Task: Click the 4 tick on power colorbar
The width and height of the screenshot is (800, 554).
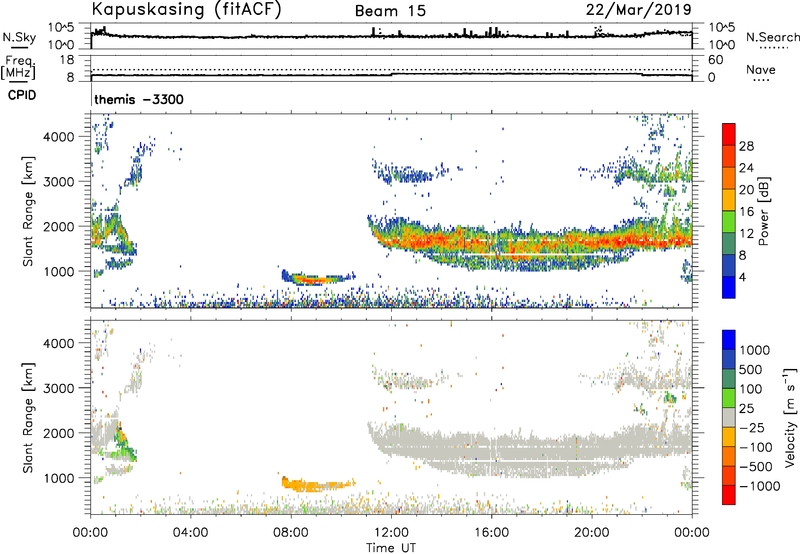Action: [x=742, y=277]
